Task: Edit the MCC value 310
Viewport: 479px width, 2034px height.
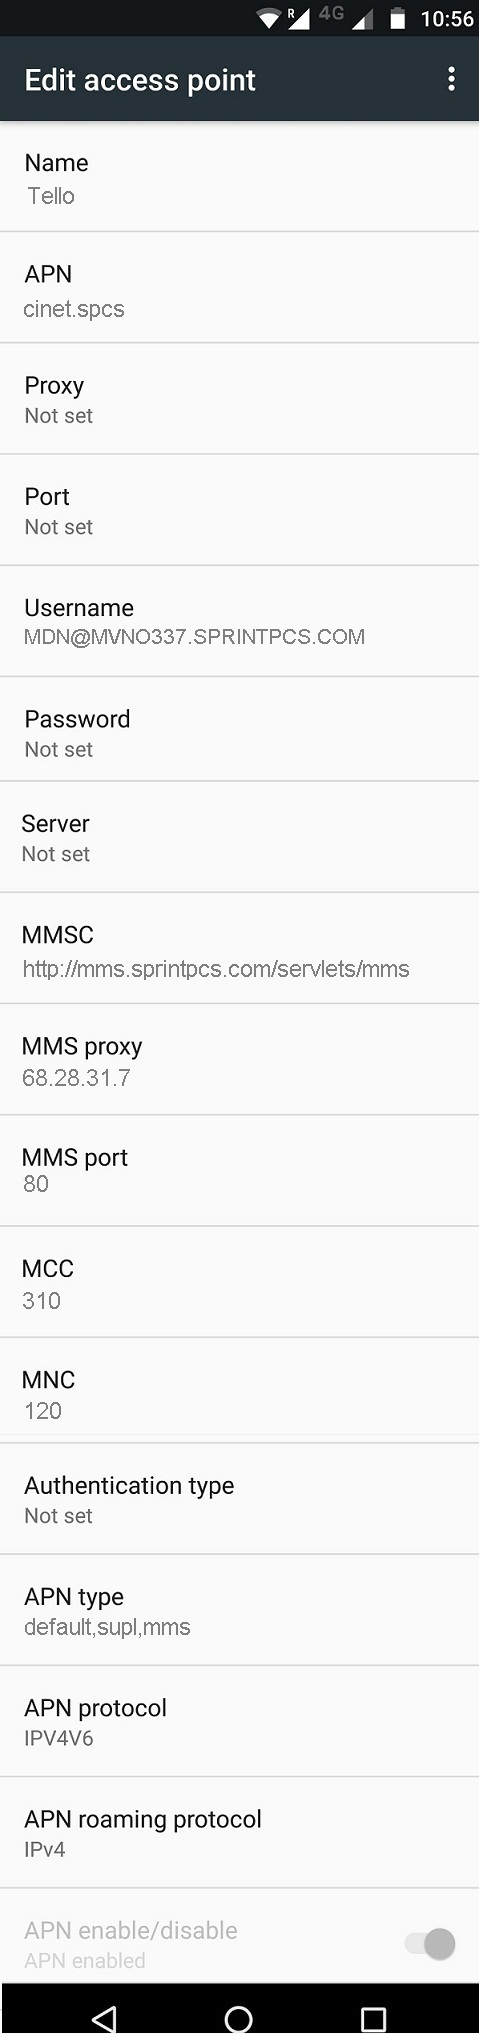Action: [x=239, y=1282]
